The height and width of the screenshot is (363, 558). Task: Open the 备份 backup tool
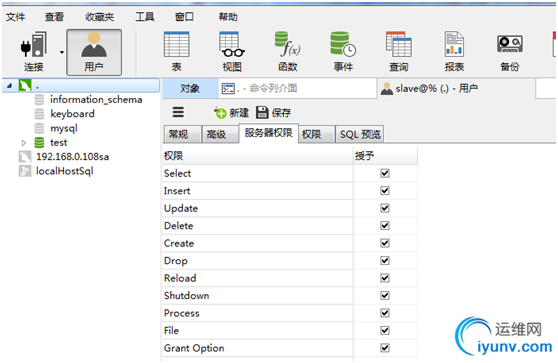tap(510, 52)
